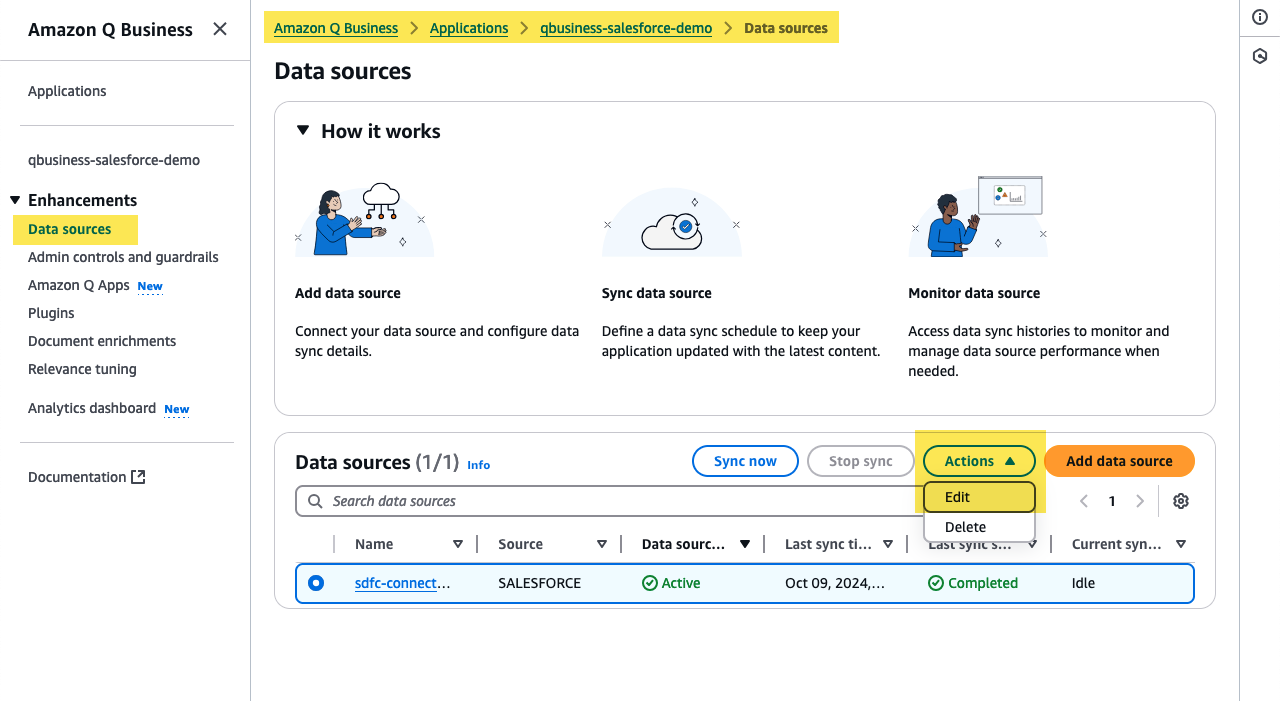
Task: Collapse the How it works section
Action: [x=302, y=130]
